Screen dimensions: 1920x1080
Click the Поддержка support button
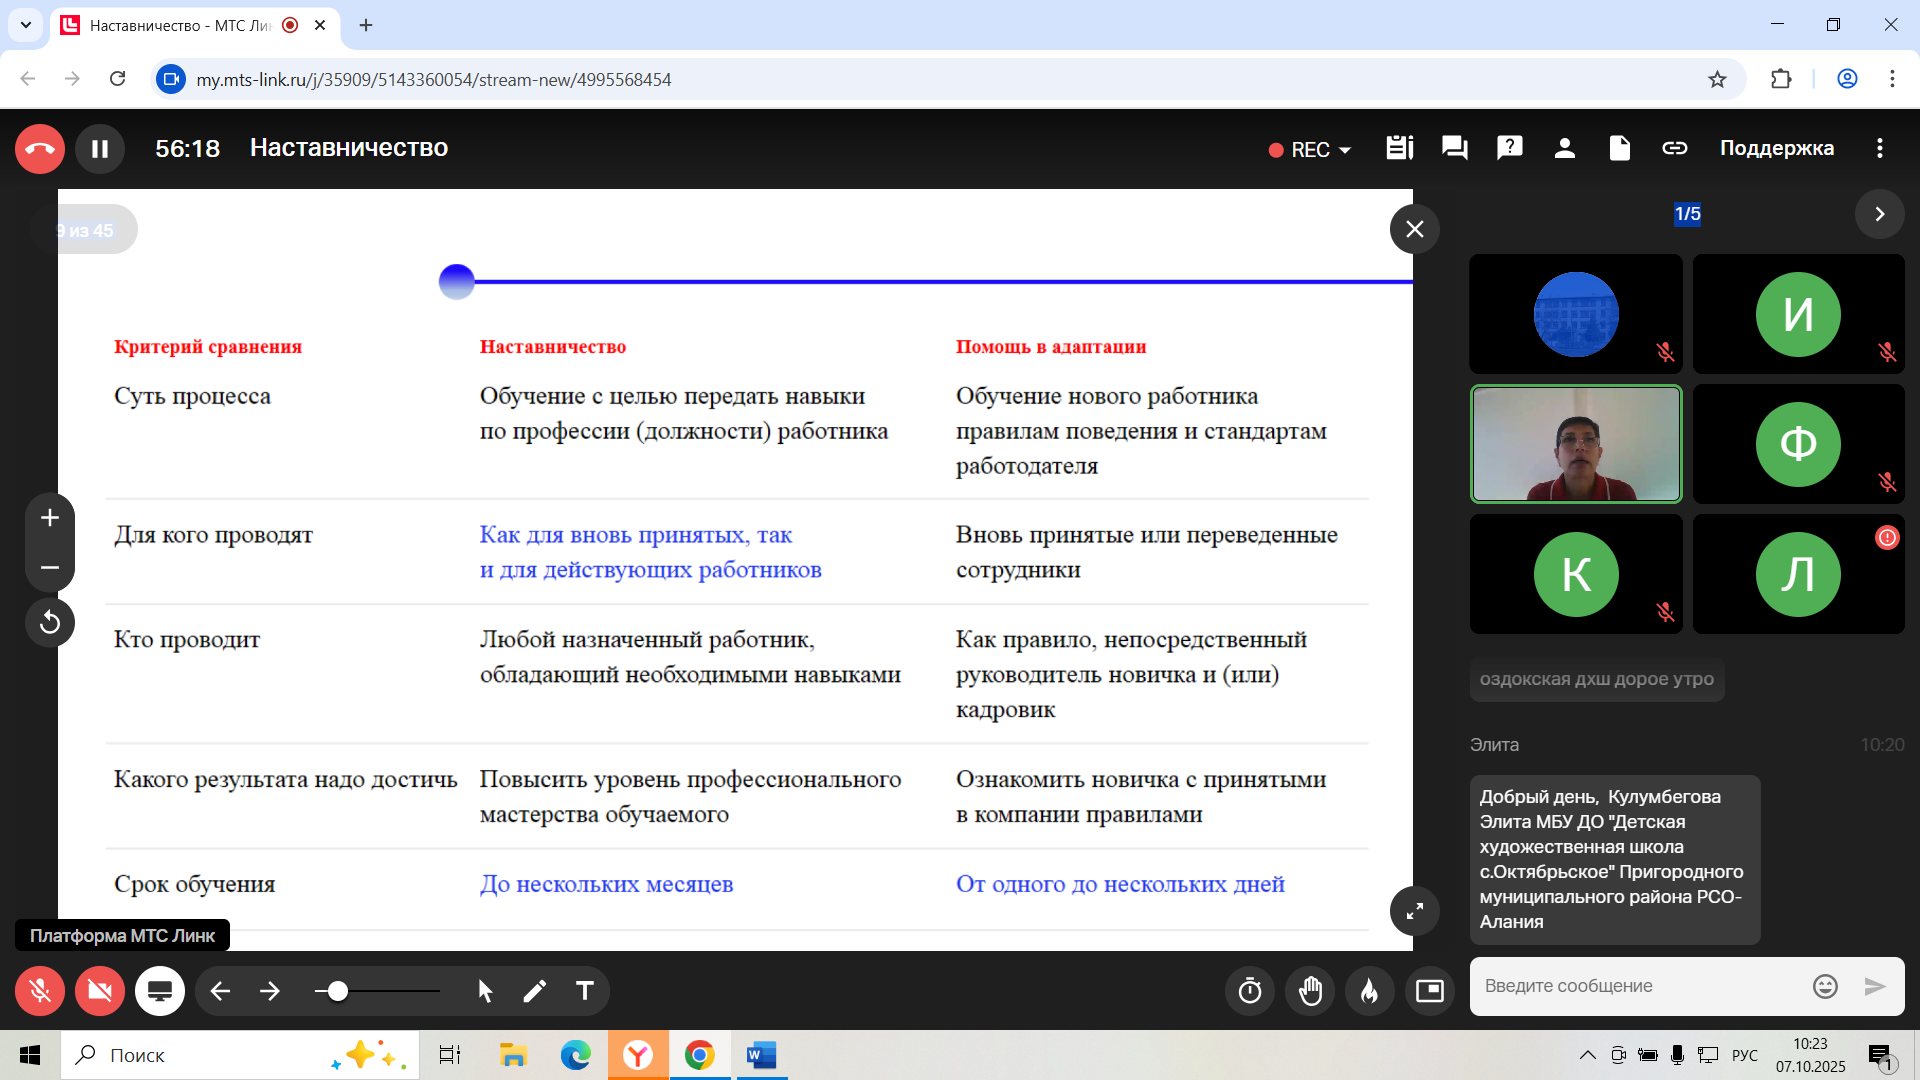pyautogui.click(x=1776, y=148)
